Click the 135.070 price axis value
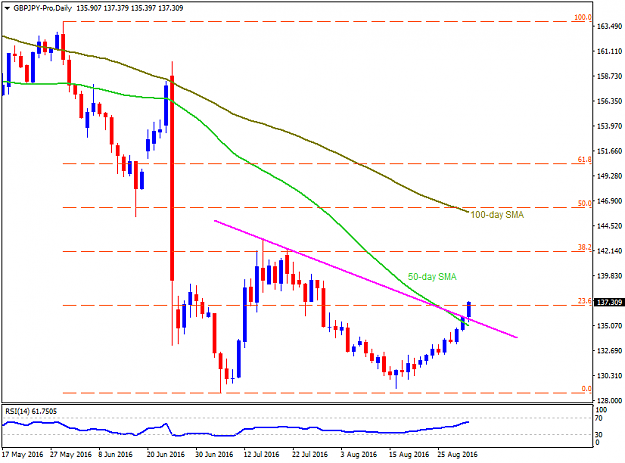Viewport: 625px width, 463px height. (609, 326)
